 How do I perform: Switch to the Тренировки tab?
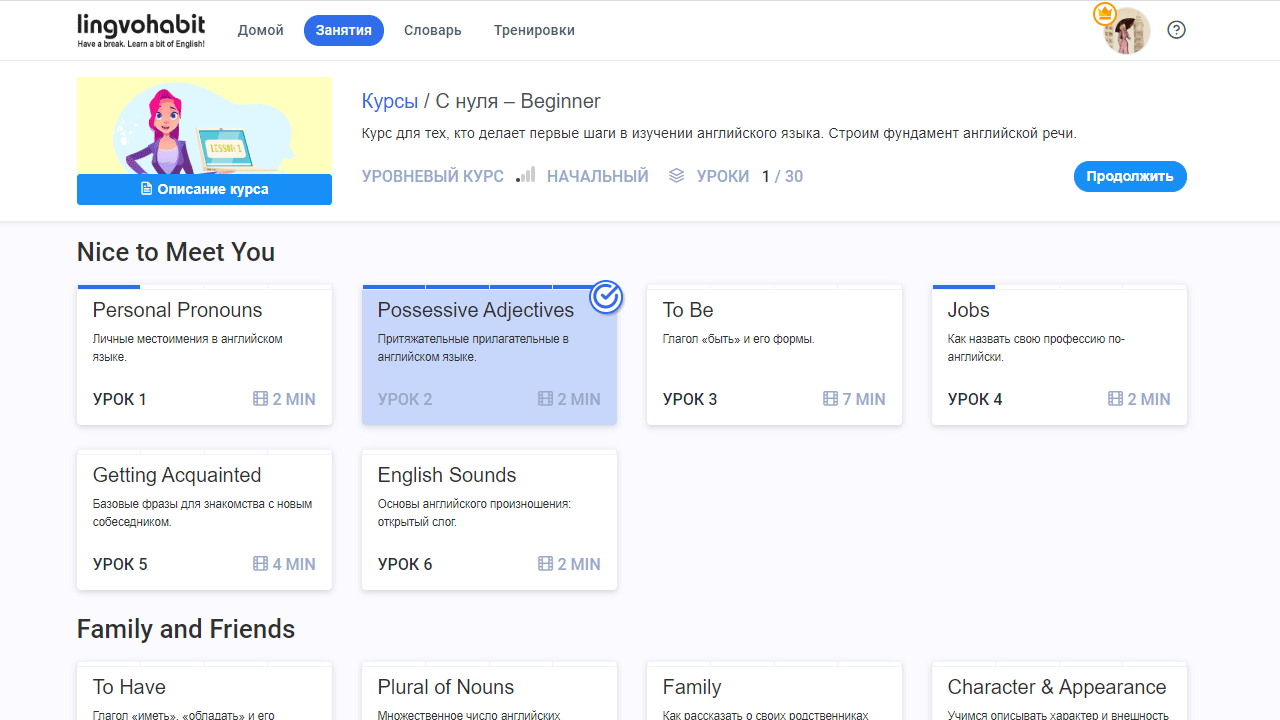coord(534,30)
